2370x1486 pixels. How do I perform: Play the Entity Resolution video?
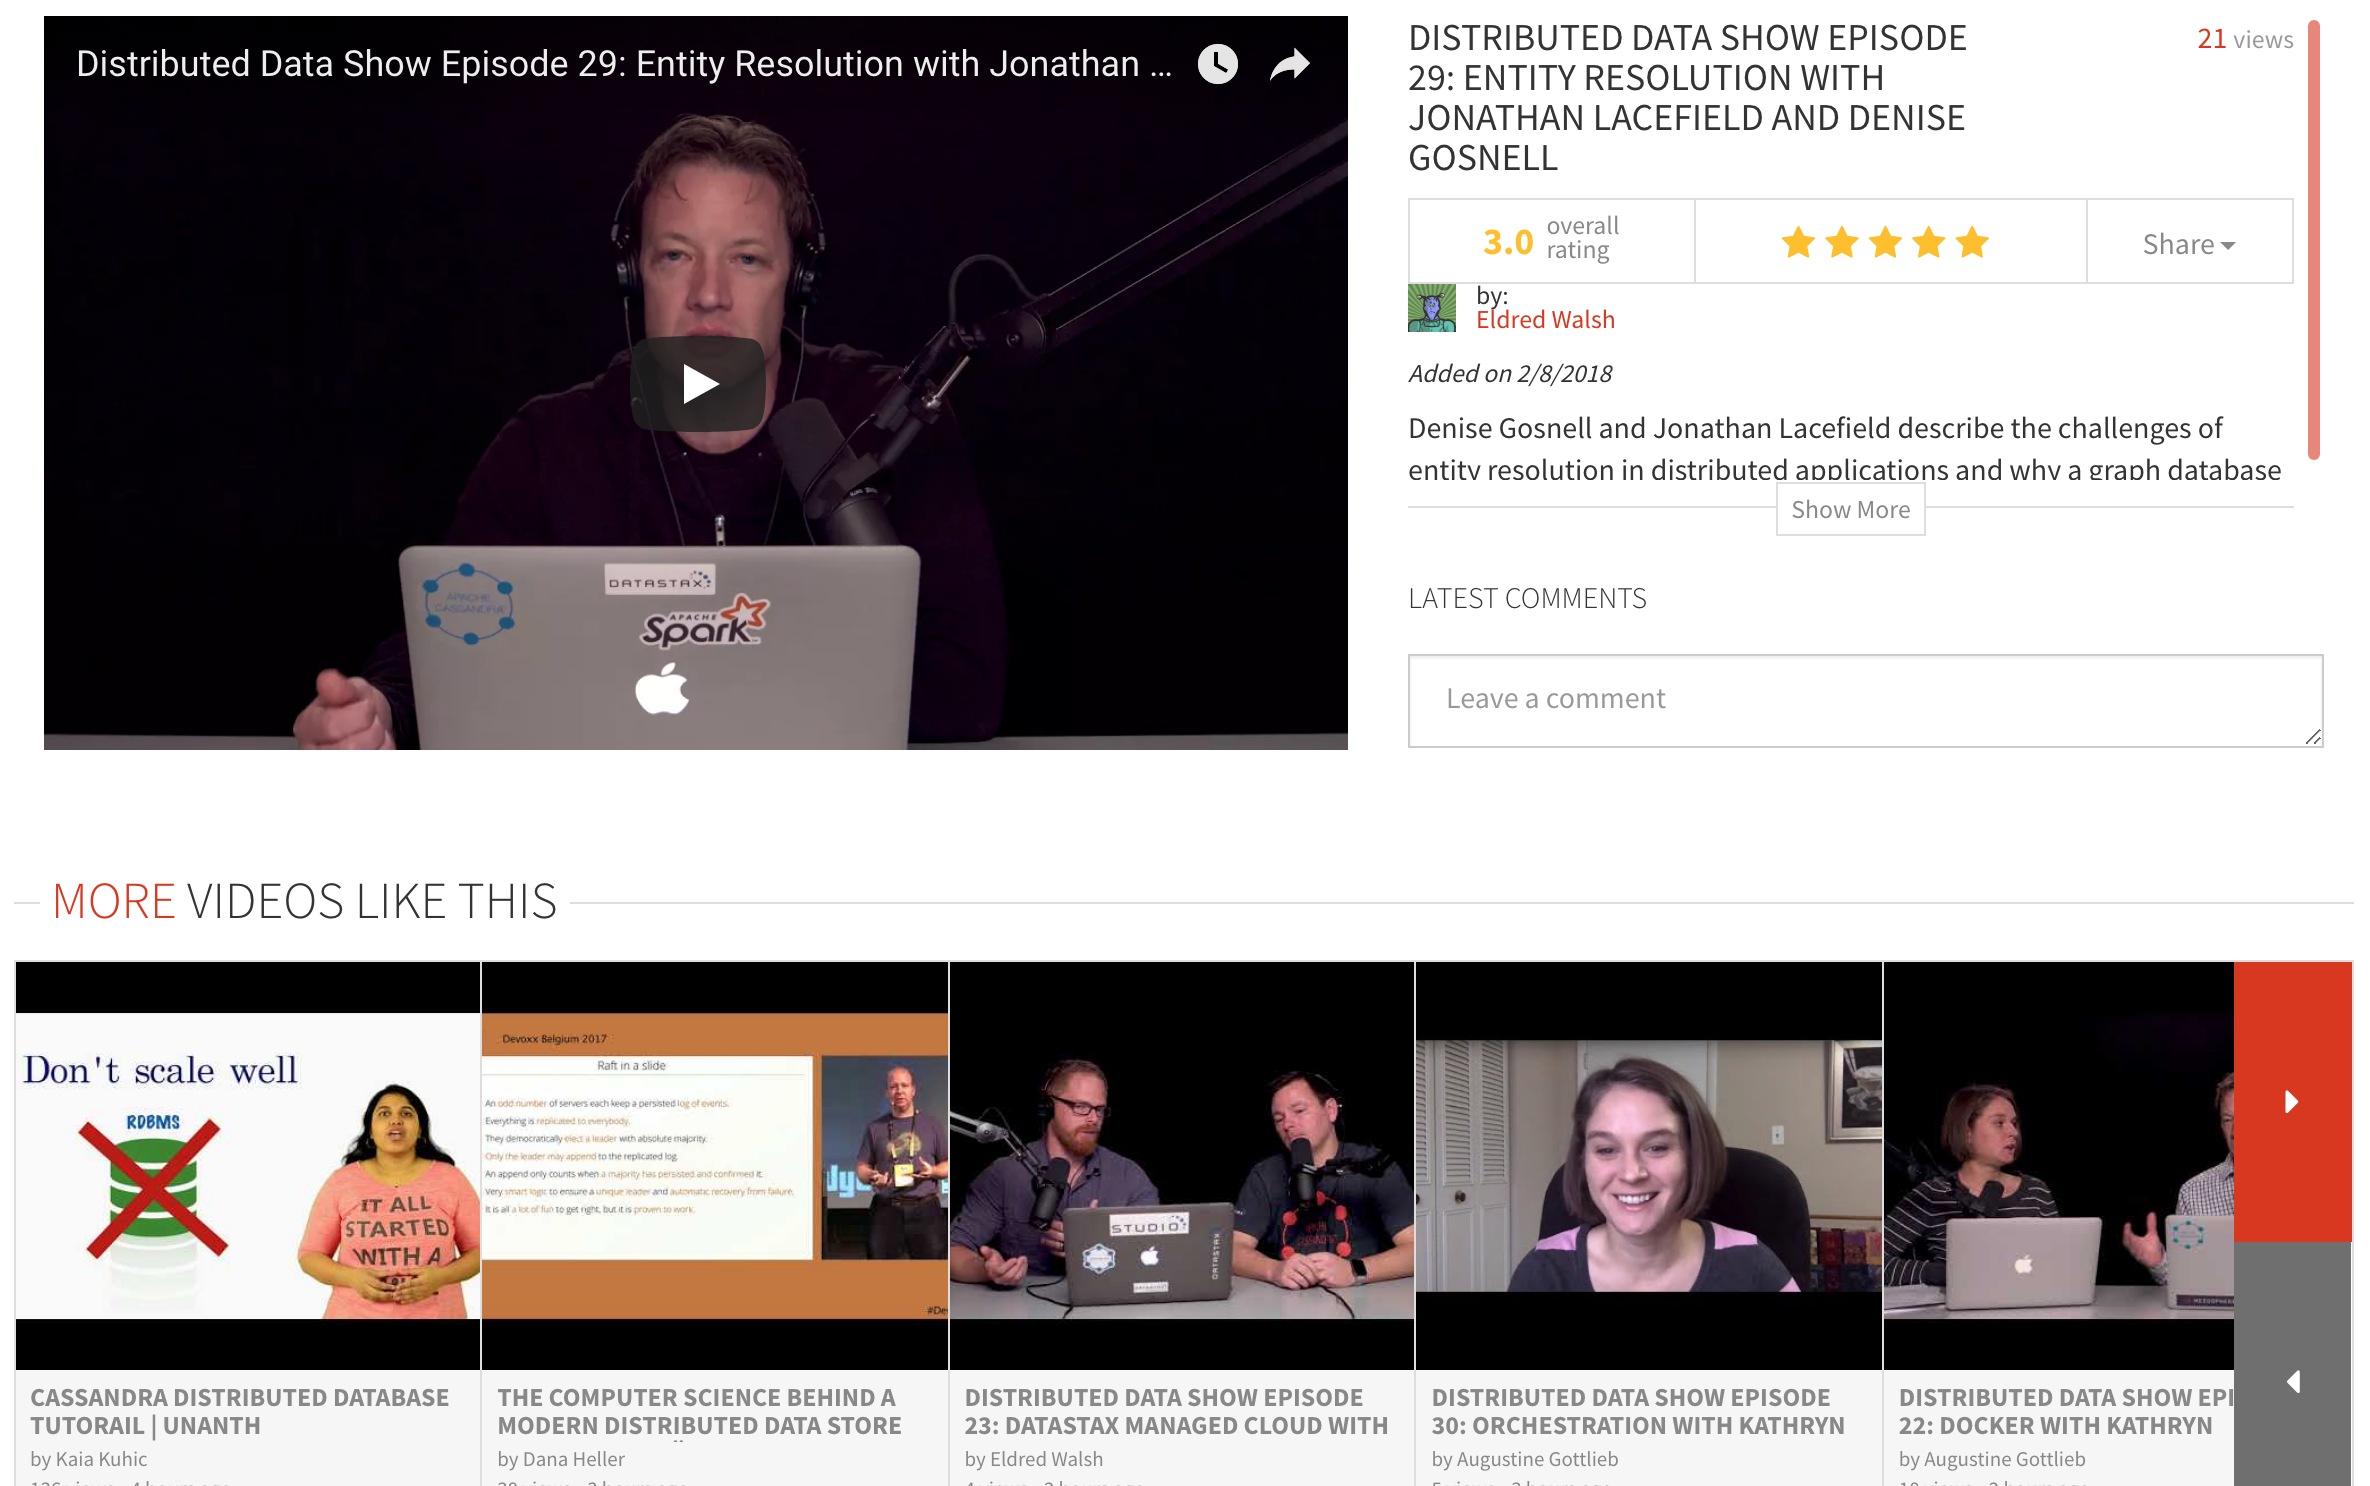697,384
